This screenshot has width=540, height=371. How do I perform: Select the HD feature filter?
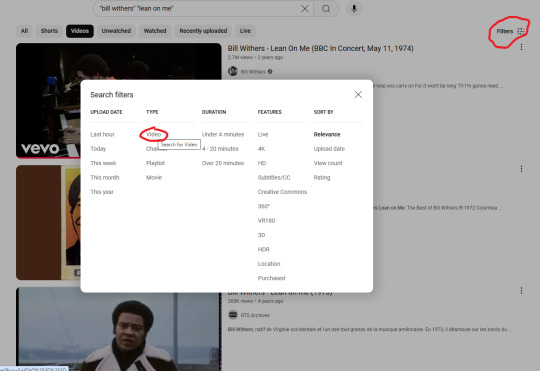pyautogui.click(x=262, y=163)
